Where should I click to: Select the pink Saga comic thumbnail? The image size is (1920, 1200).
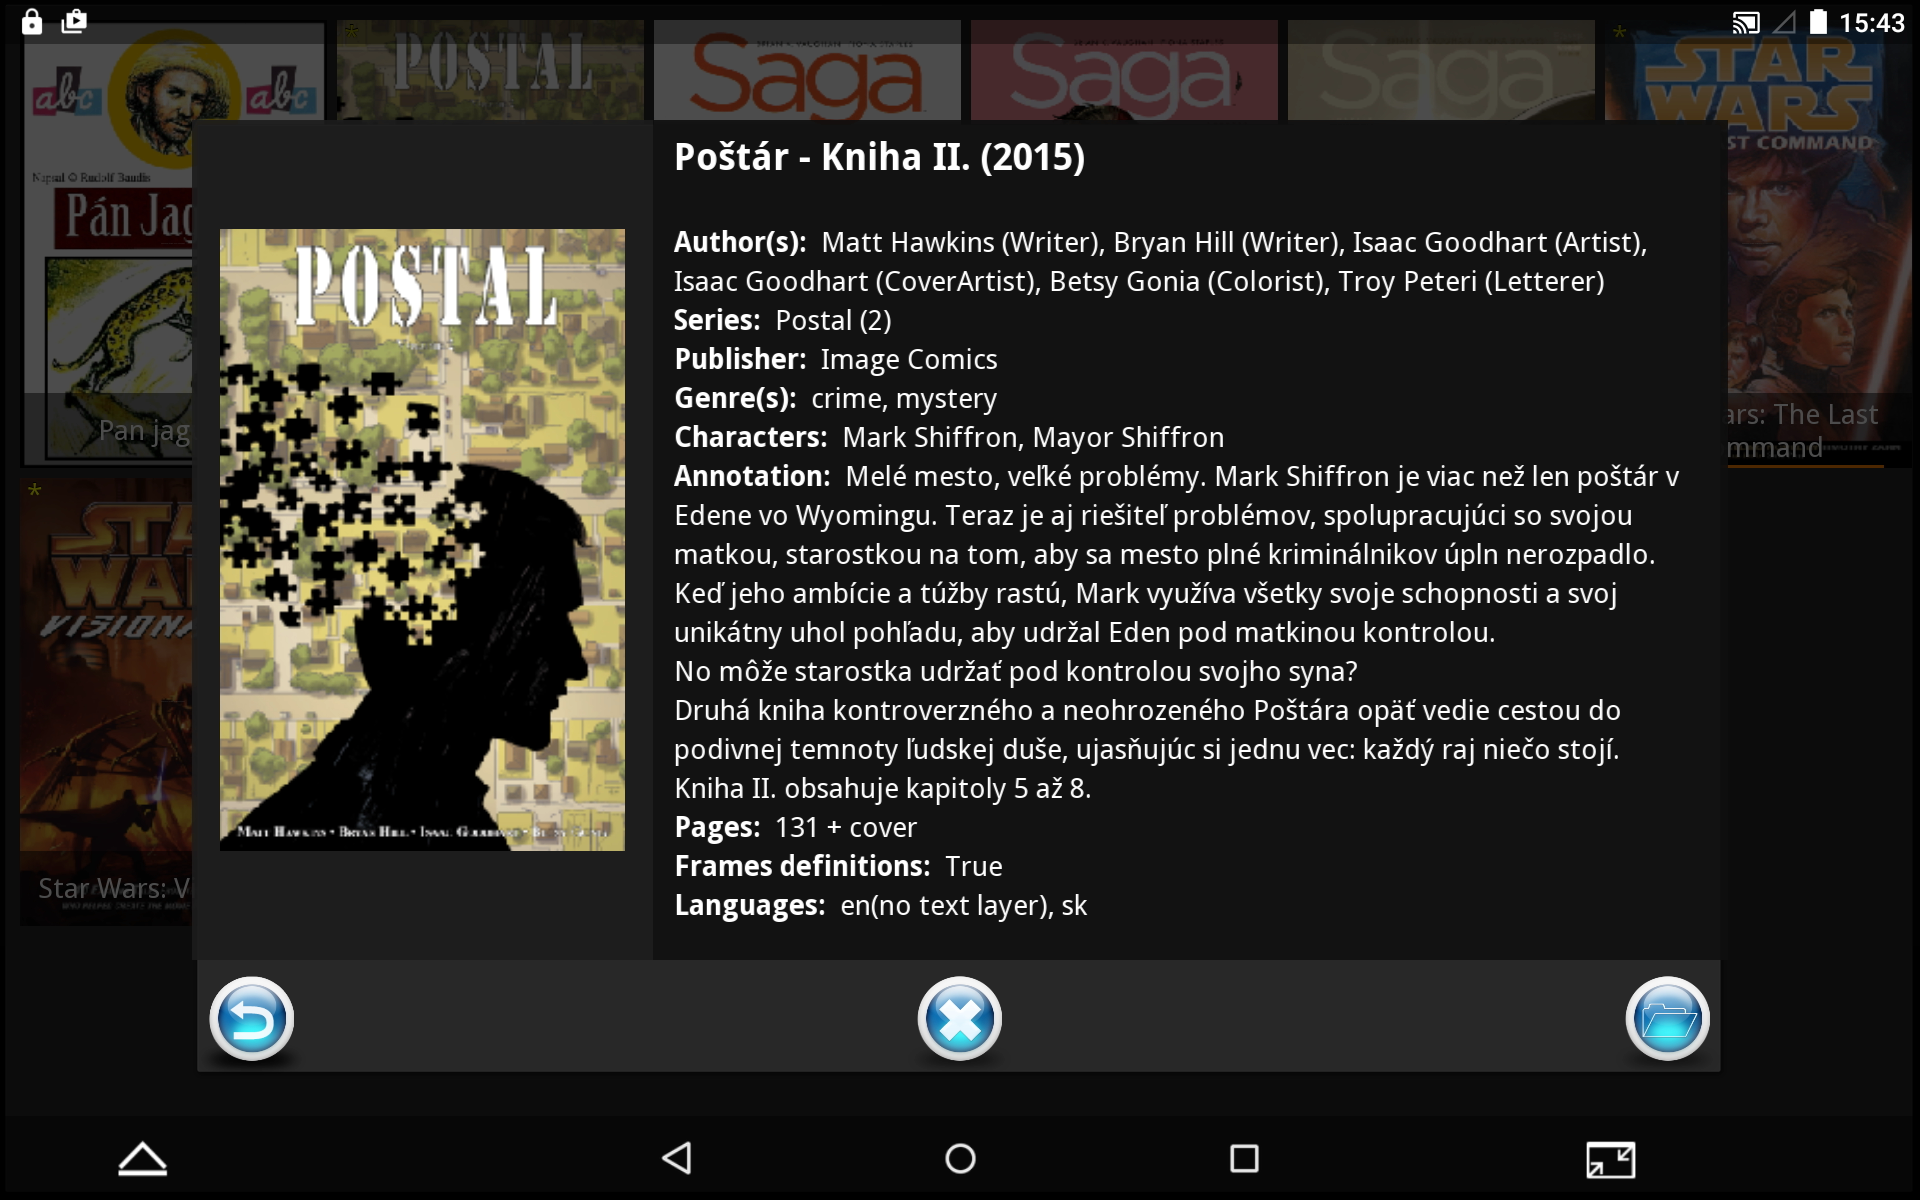tap(1124, 70)
